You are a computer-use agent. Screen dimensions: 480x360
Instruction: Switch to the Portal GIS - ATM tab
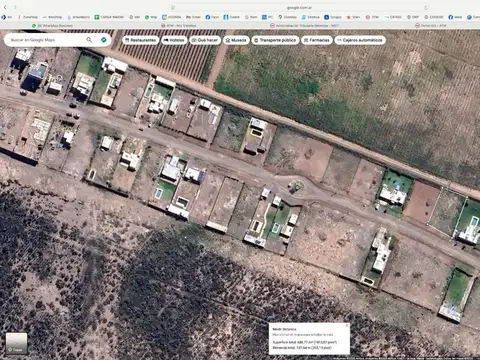click(x=430, y=25)
